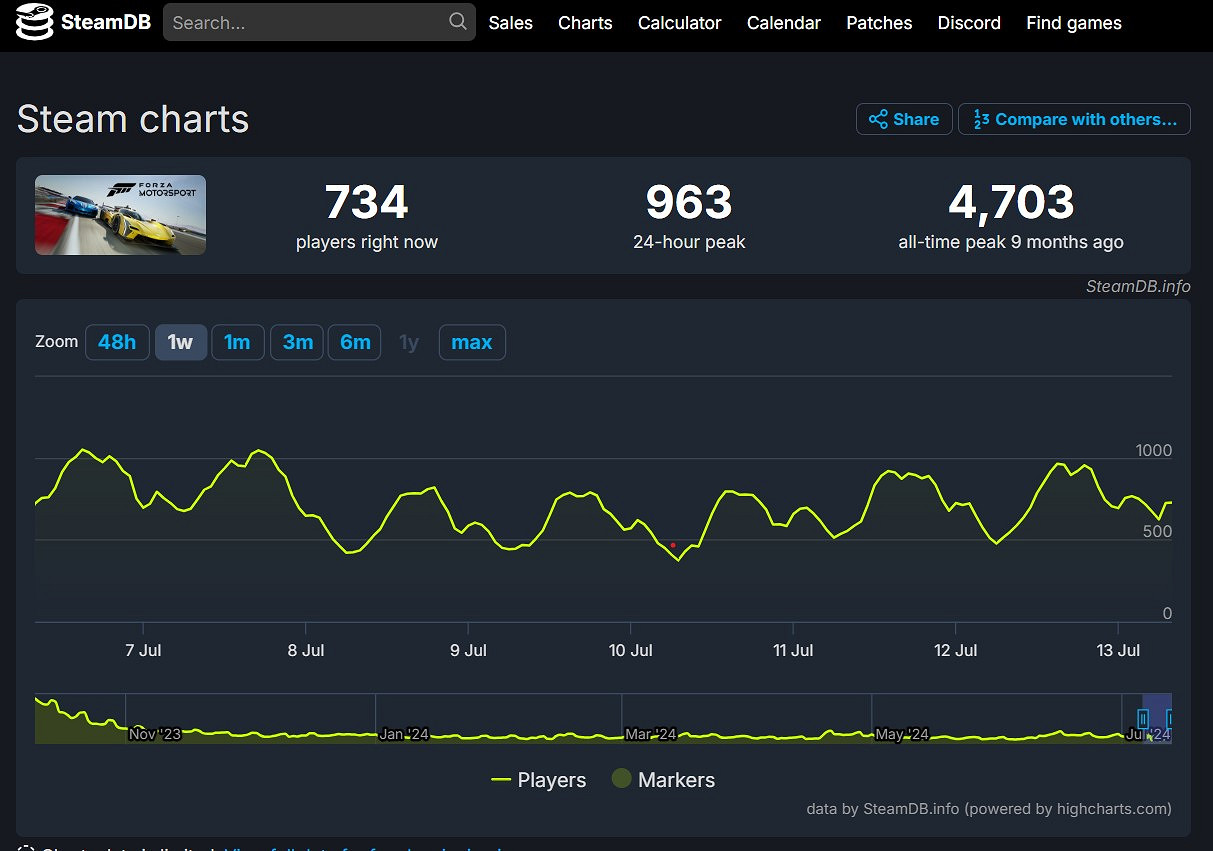Toggle the Players series legend

(539, 780)
